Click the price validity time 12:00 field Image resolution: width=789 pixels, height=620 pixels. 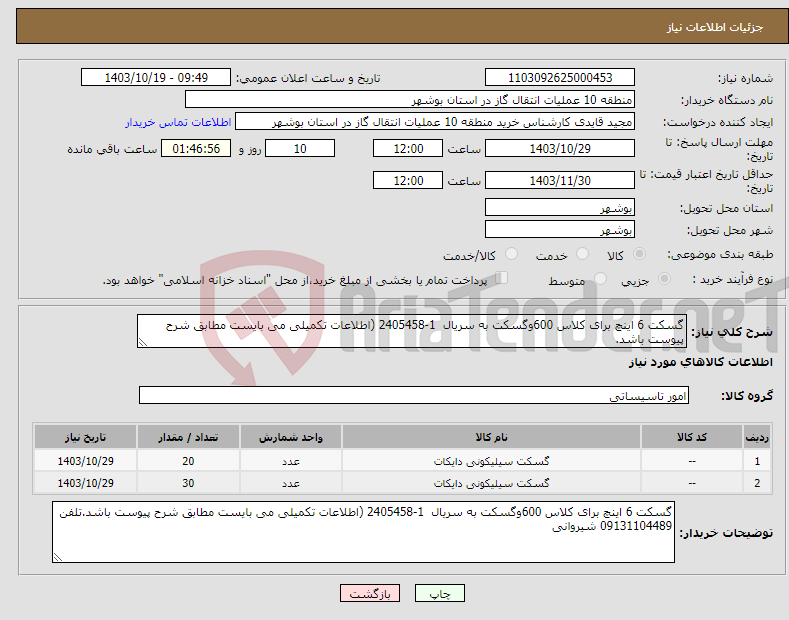(x=408, y=180)
